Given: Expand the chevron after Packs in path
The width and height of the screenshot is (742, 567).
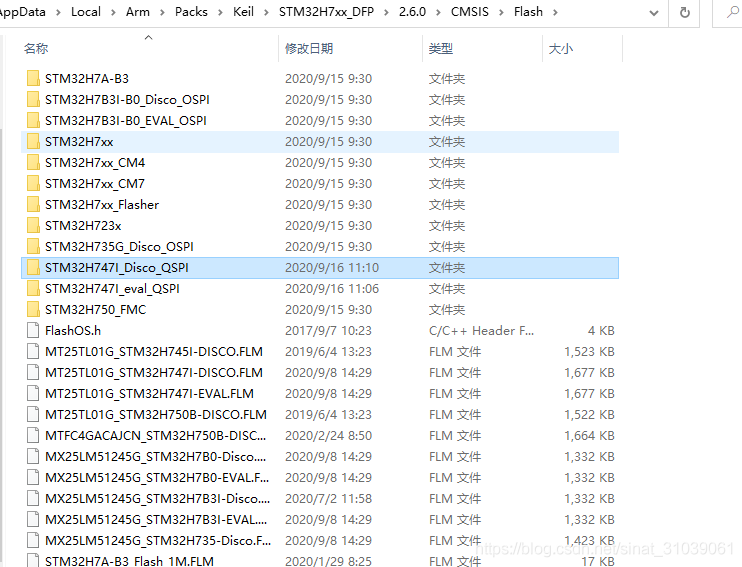Looking at the screenshot, I should (x=220, y=12).
